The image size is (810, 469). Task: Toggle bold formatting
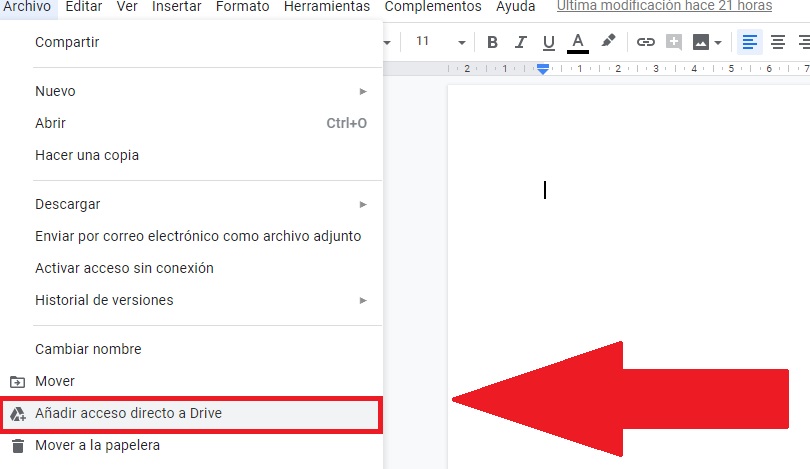click(492, 42)
